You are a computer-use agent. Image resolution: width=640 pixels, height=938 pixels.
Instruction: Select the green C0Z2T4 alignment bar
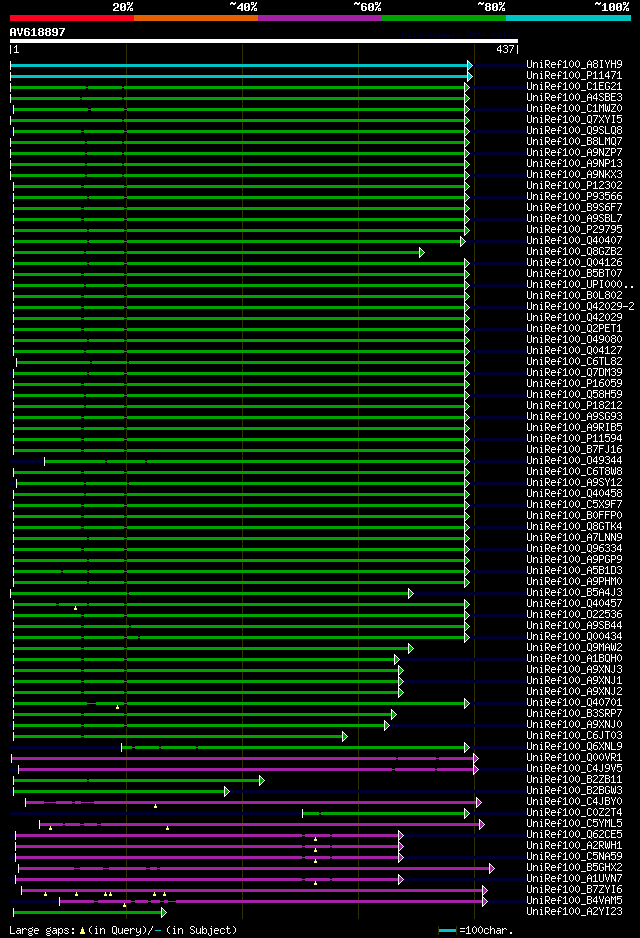(x=384, y=814)
